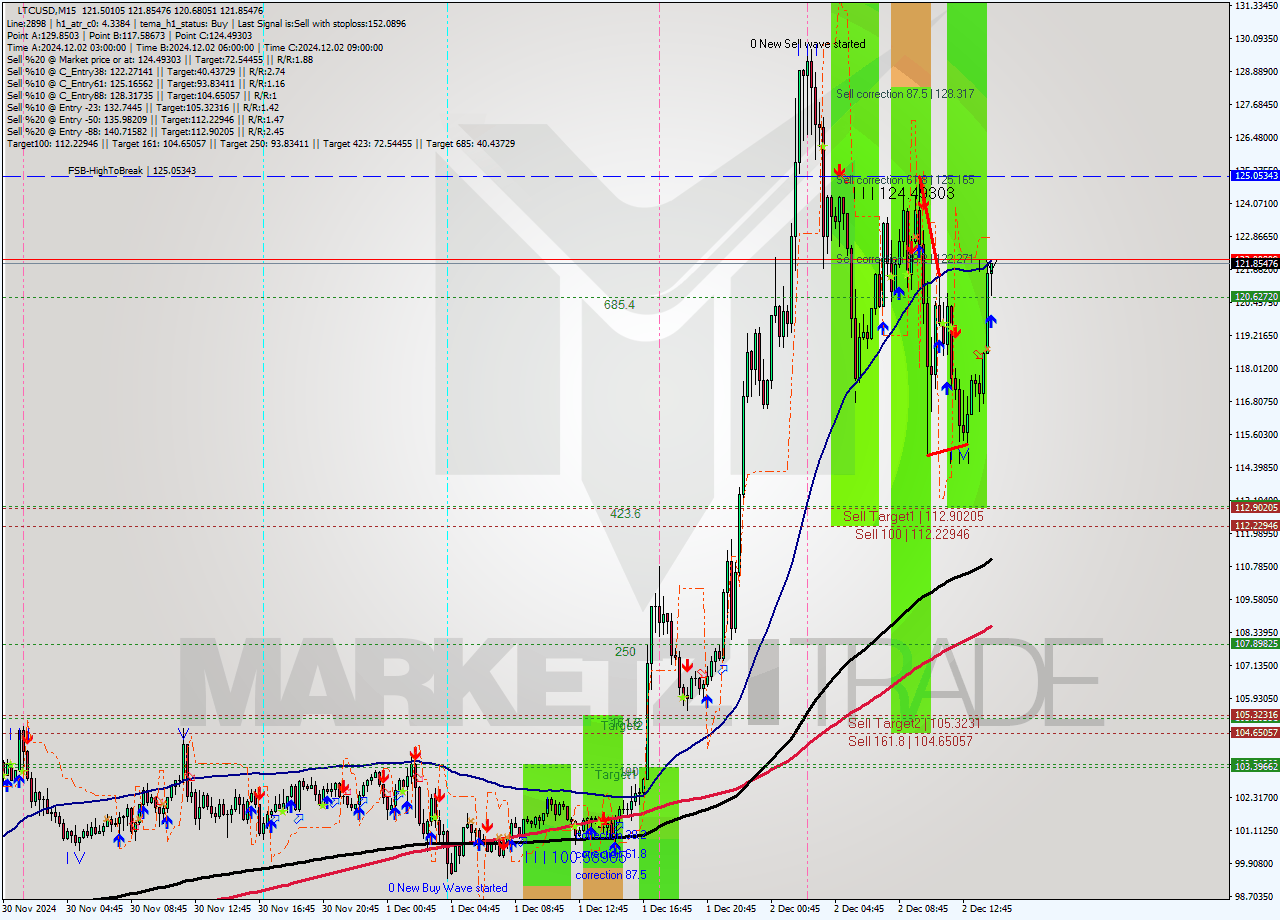Click the 124.07100 price axis label

[1256, 204]
